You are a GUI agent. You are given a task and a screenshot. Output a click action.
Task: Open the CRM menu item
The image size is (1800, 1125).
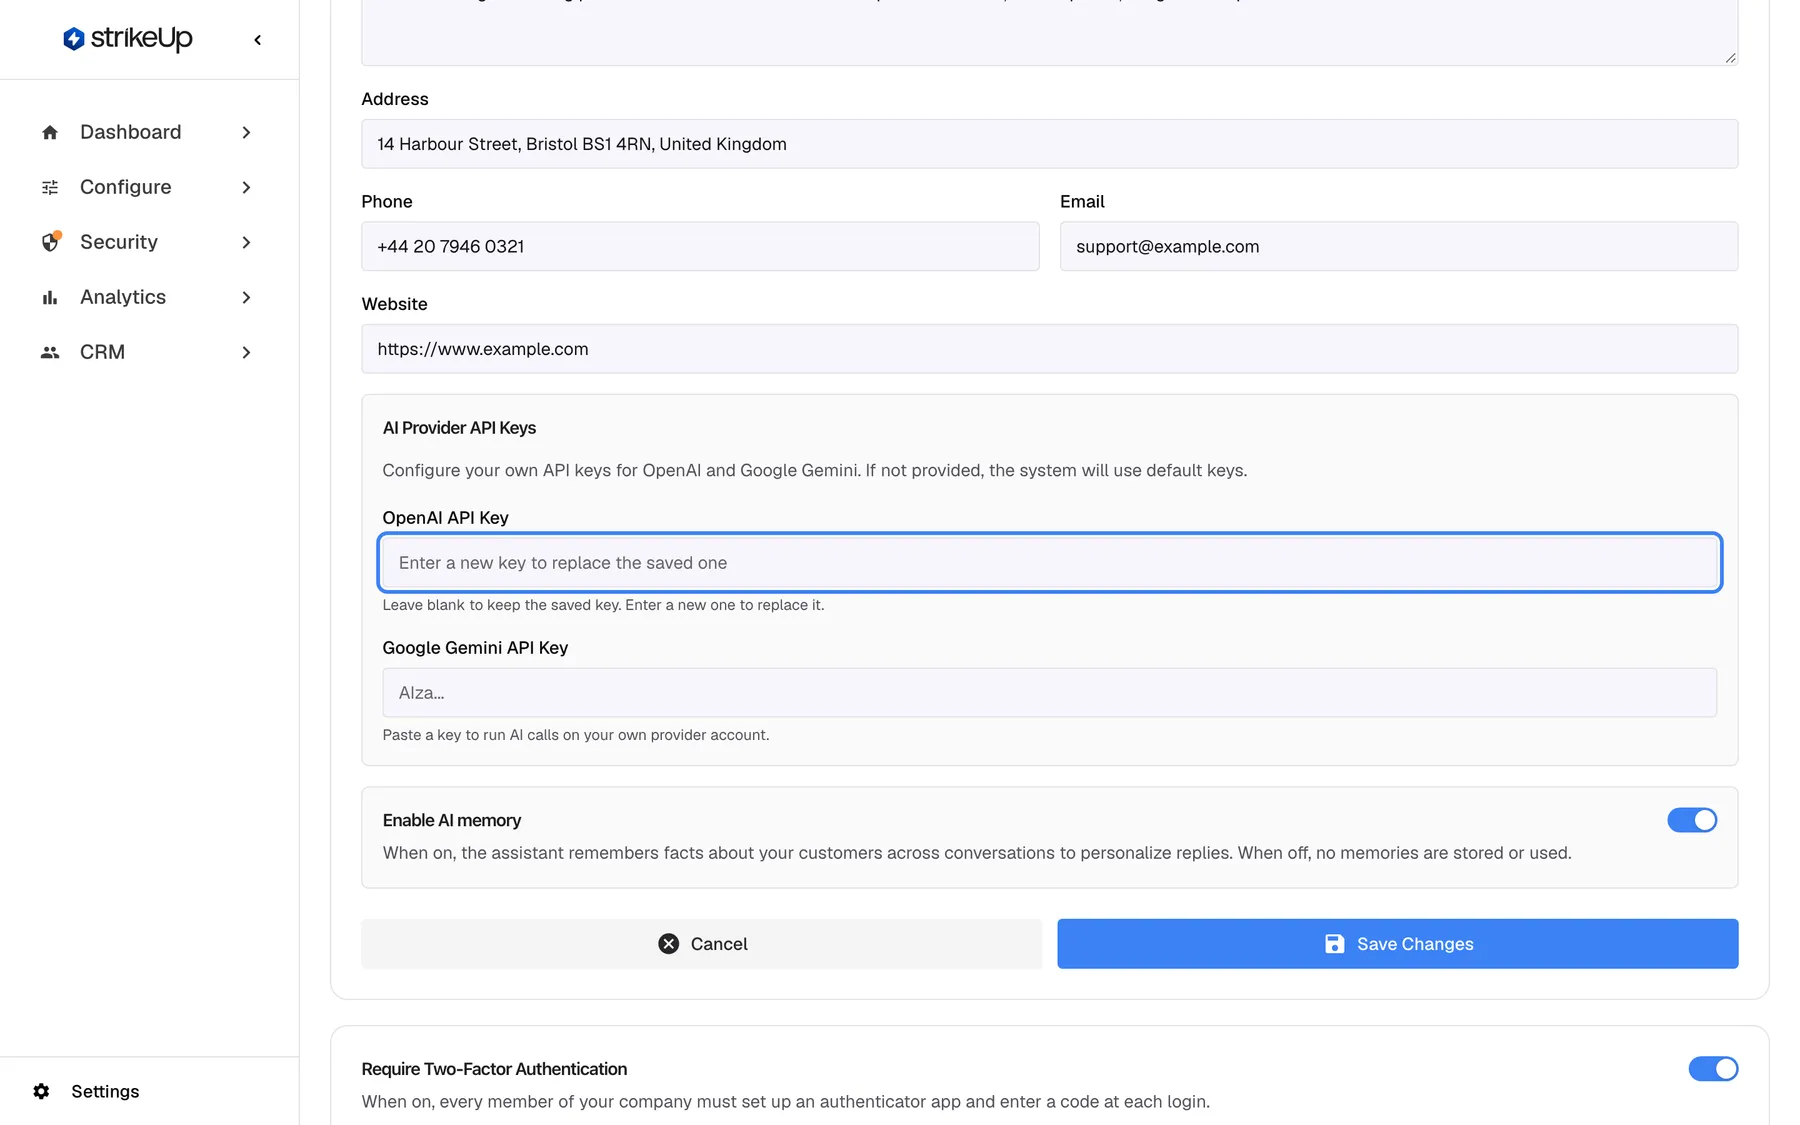[148, 352]
